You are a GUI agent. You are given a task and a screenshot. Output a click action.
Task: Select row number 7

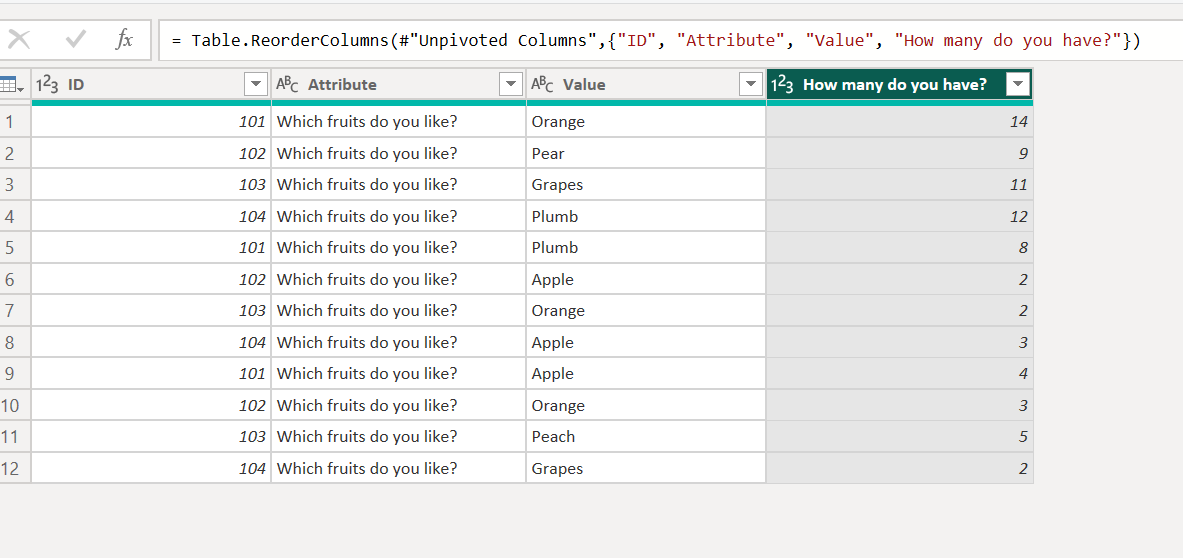click(15, 311)
